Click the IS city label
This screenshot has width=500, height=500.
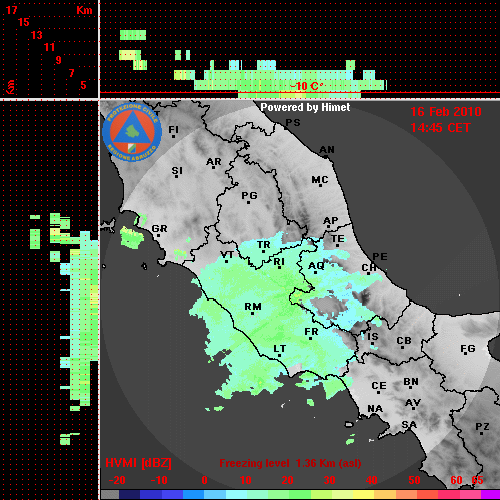point(373,337)
